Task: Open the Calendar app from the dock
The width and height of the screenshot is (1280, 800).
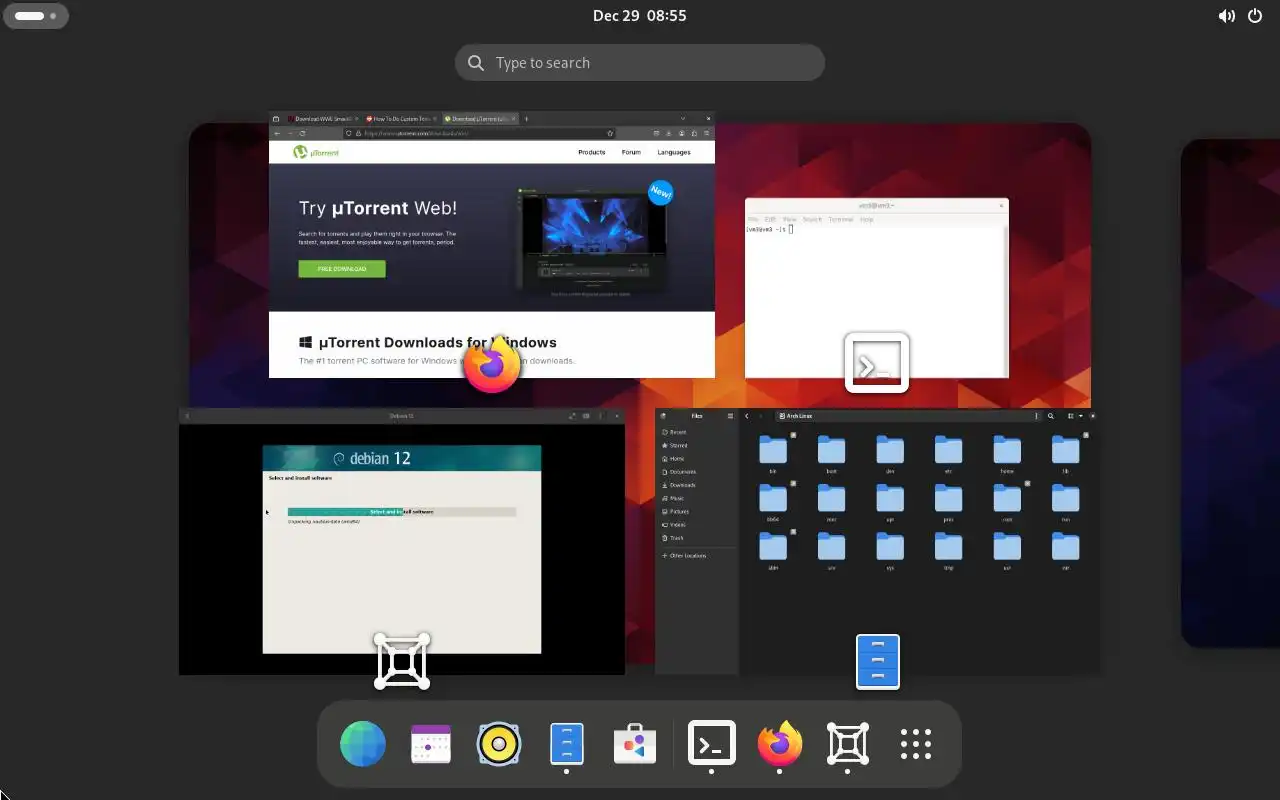Action: pos(431,744)
